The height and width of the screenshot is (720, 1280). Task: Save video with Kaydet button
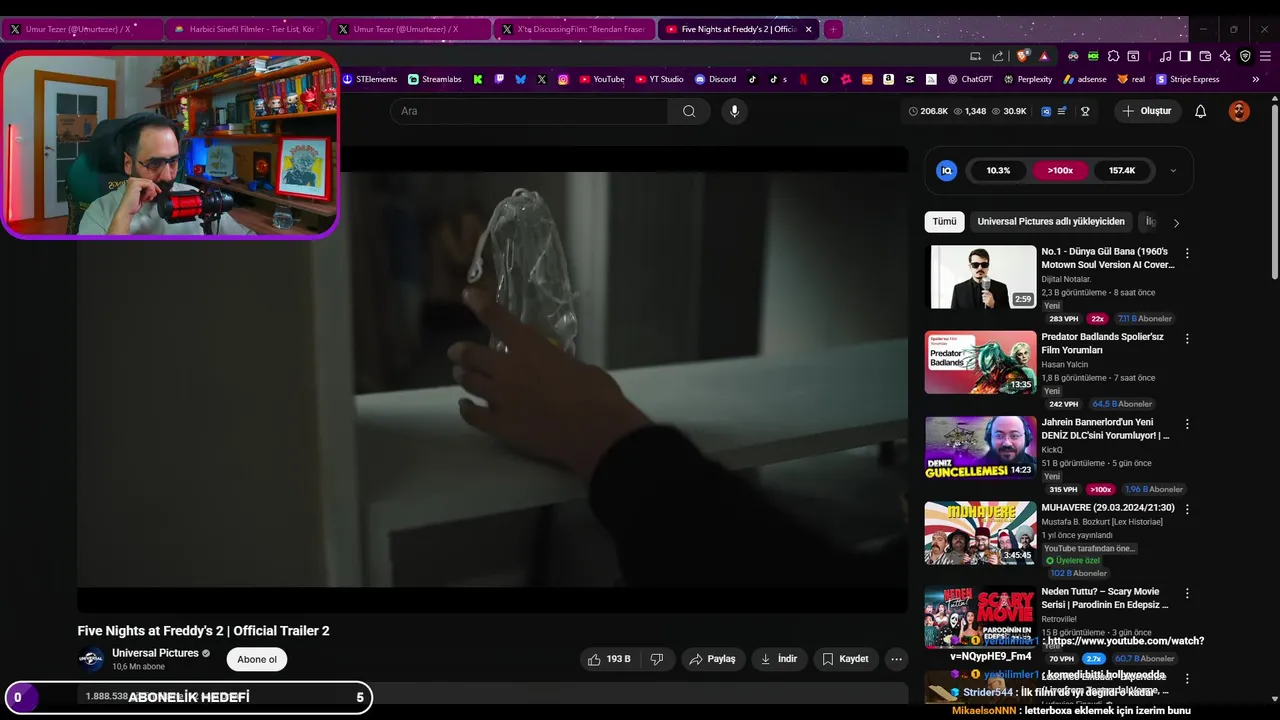coord(846,659)
